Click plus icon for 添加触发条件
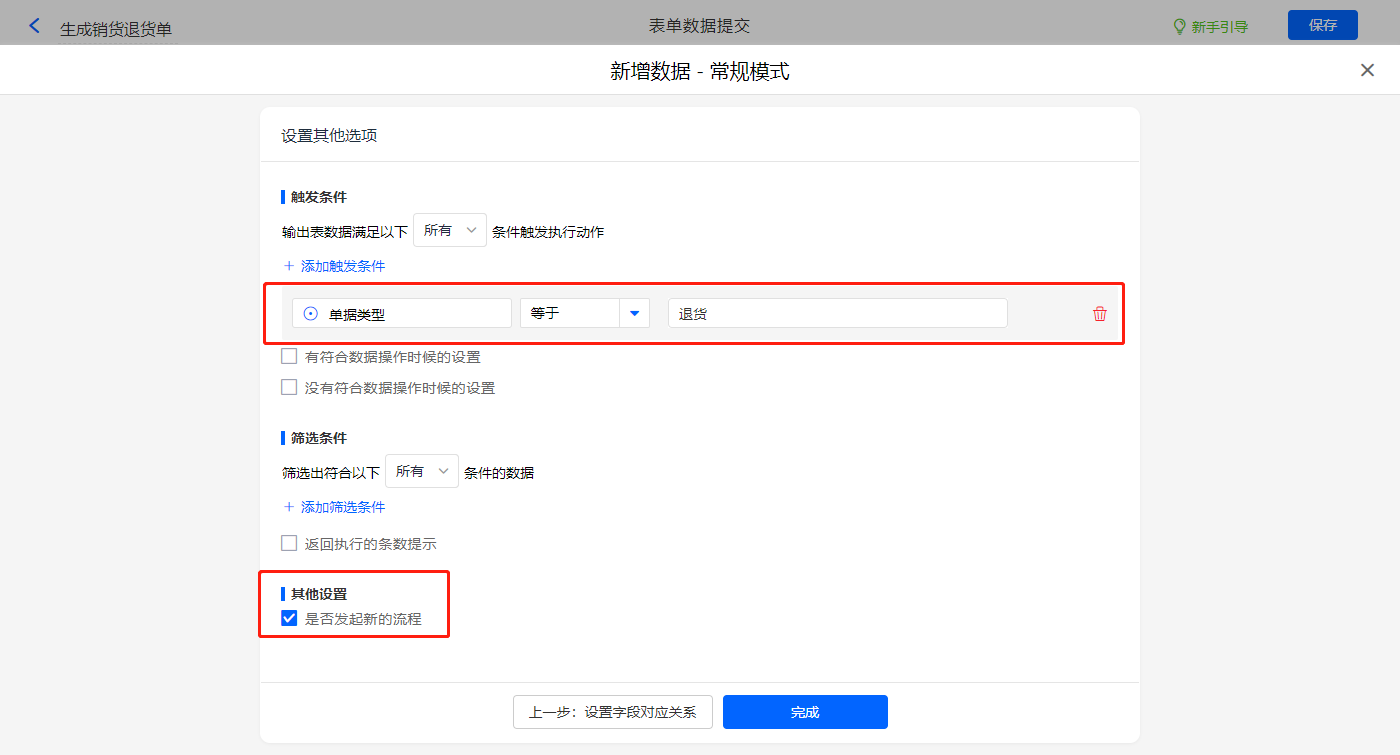 click(x=289, y=266)
